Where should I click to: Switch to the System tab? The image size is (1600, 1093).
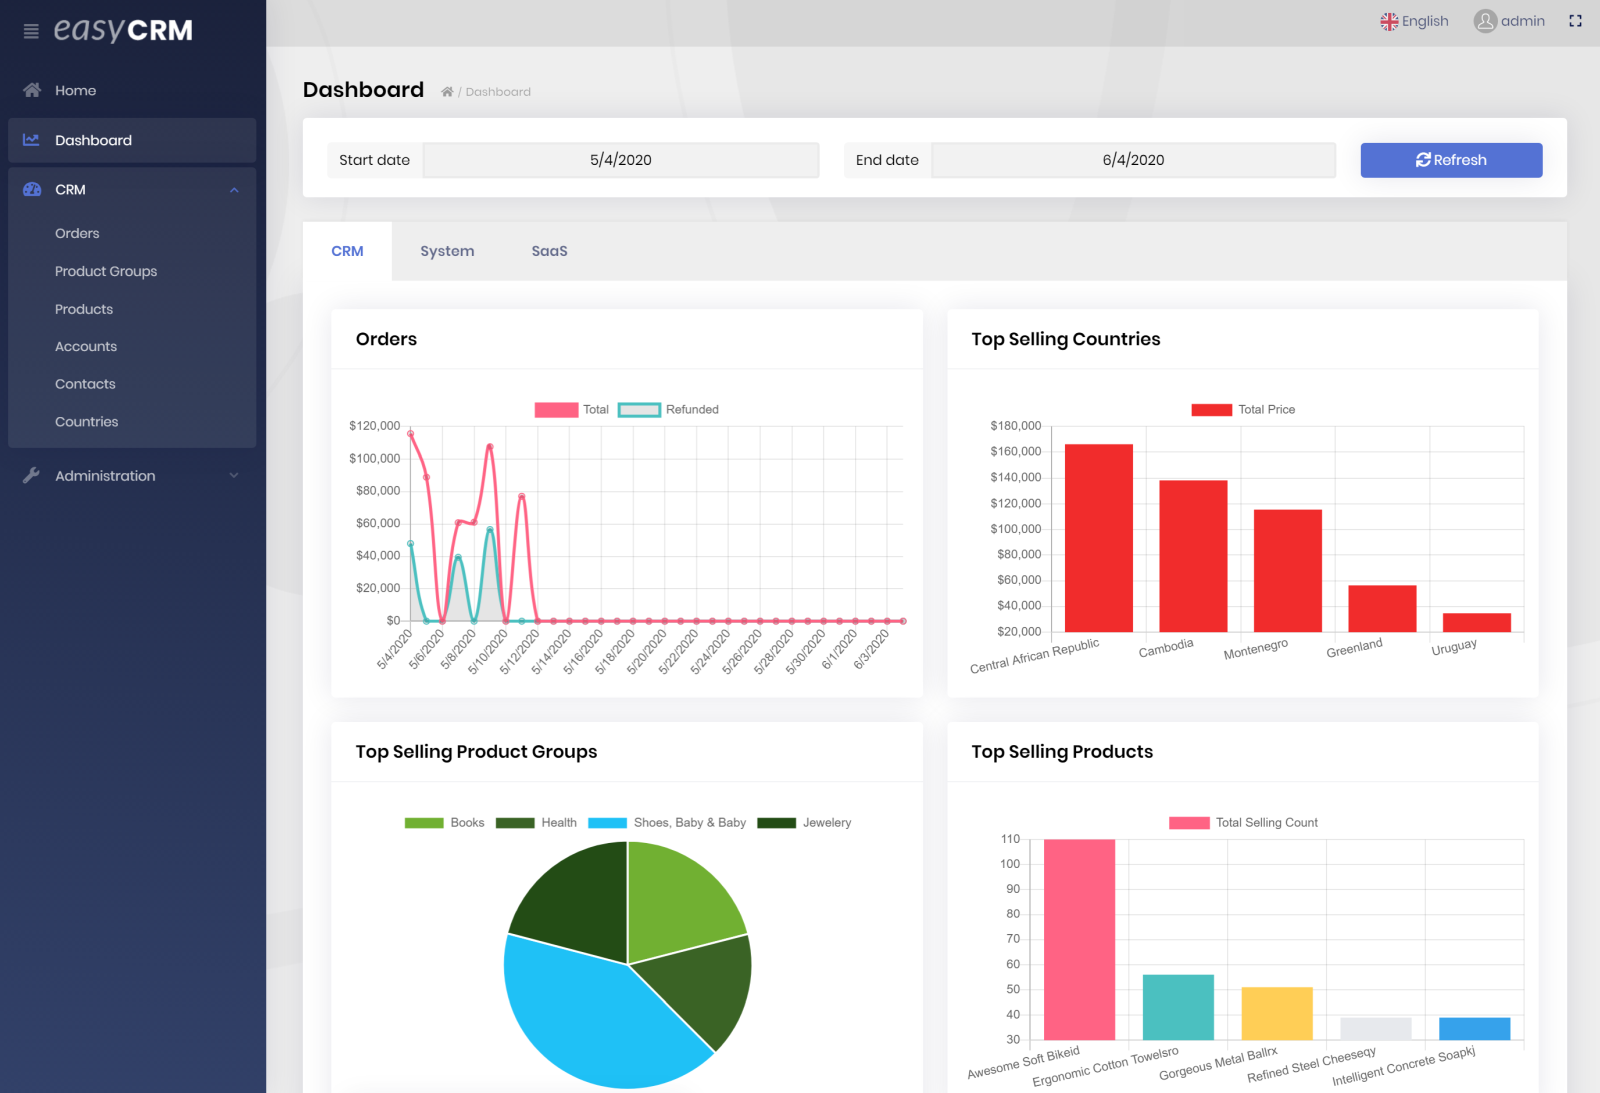click(x=447, y=251)
